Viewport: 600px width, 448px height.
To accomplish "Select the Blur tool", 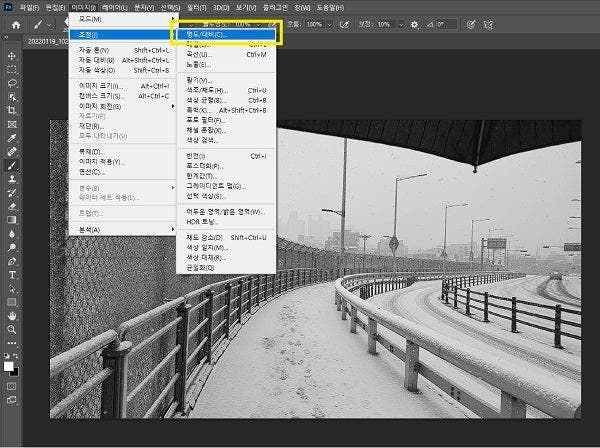I will pos(12,234).
